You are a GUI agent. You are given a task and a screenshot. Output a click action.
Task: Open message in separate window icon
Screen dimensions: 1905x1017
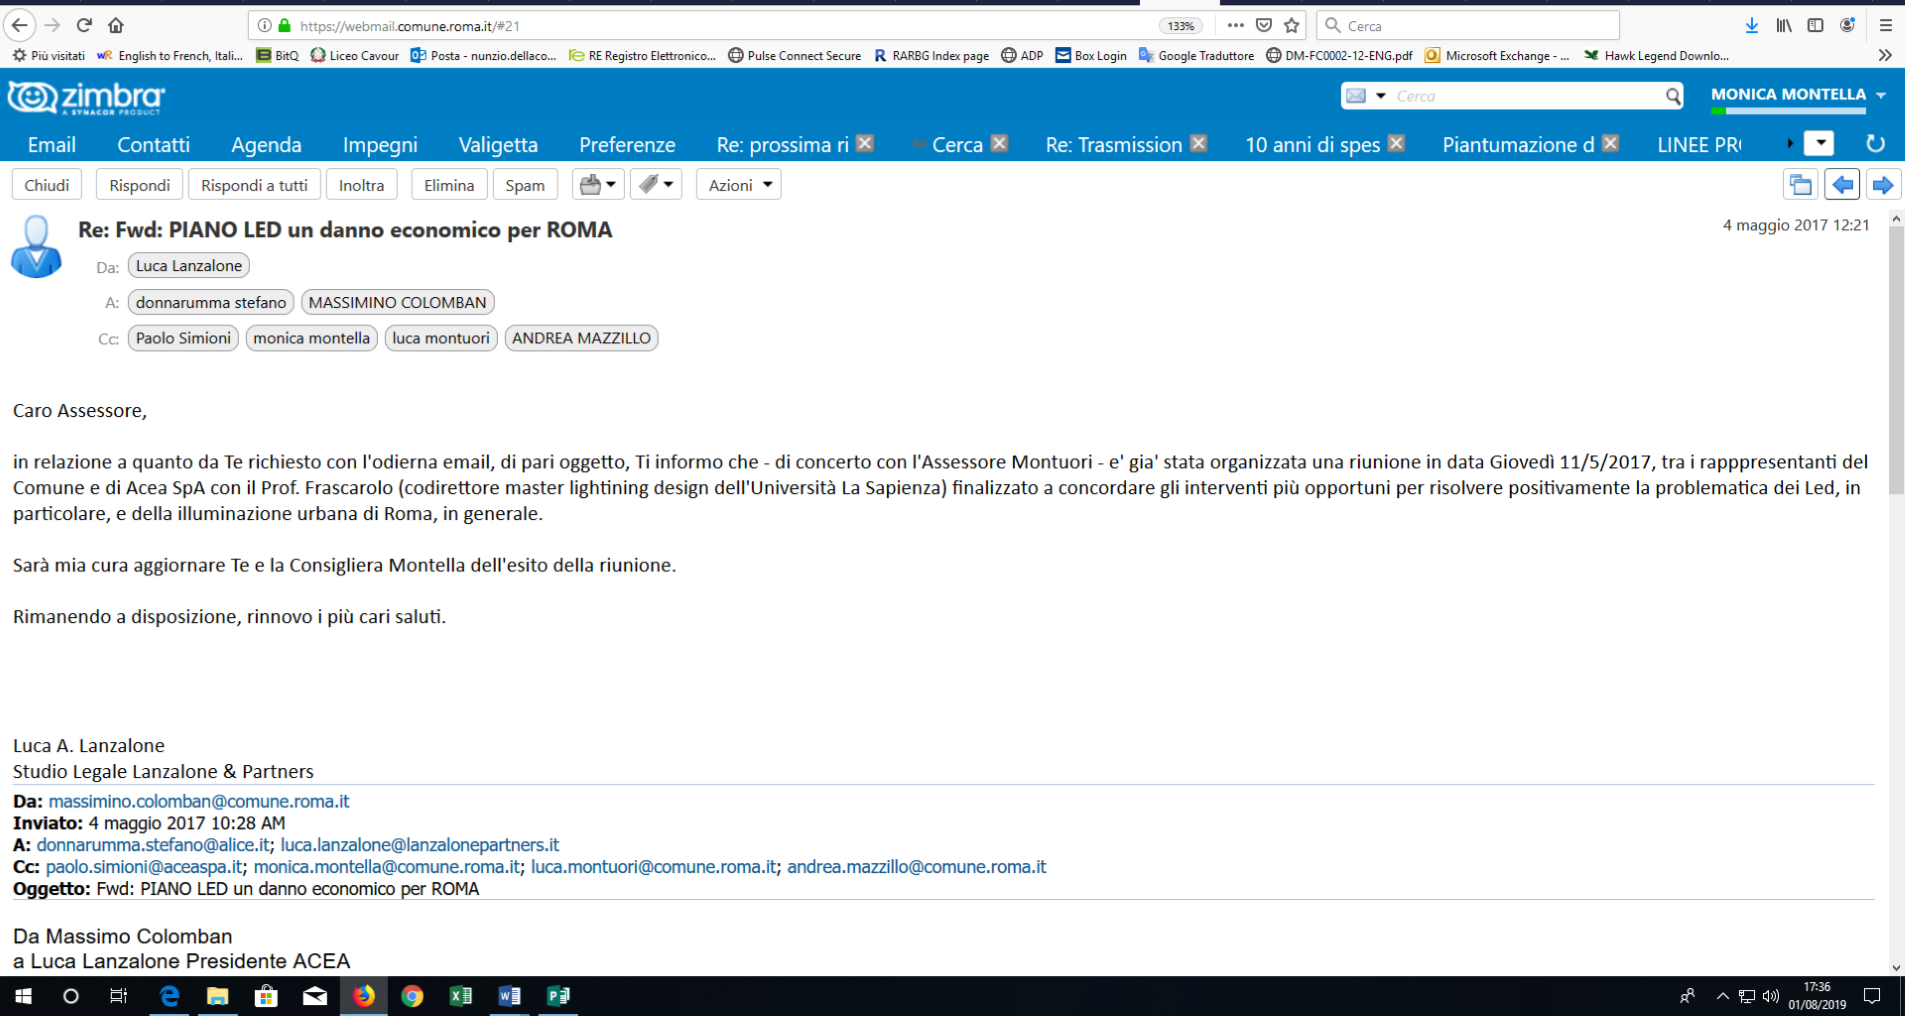tap(1800, 185)
